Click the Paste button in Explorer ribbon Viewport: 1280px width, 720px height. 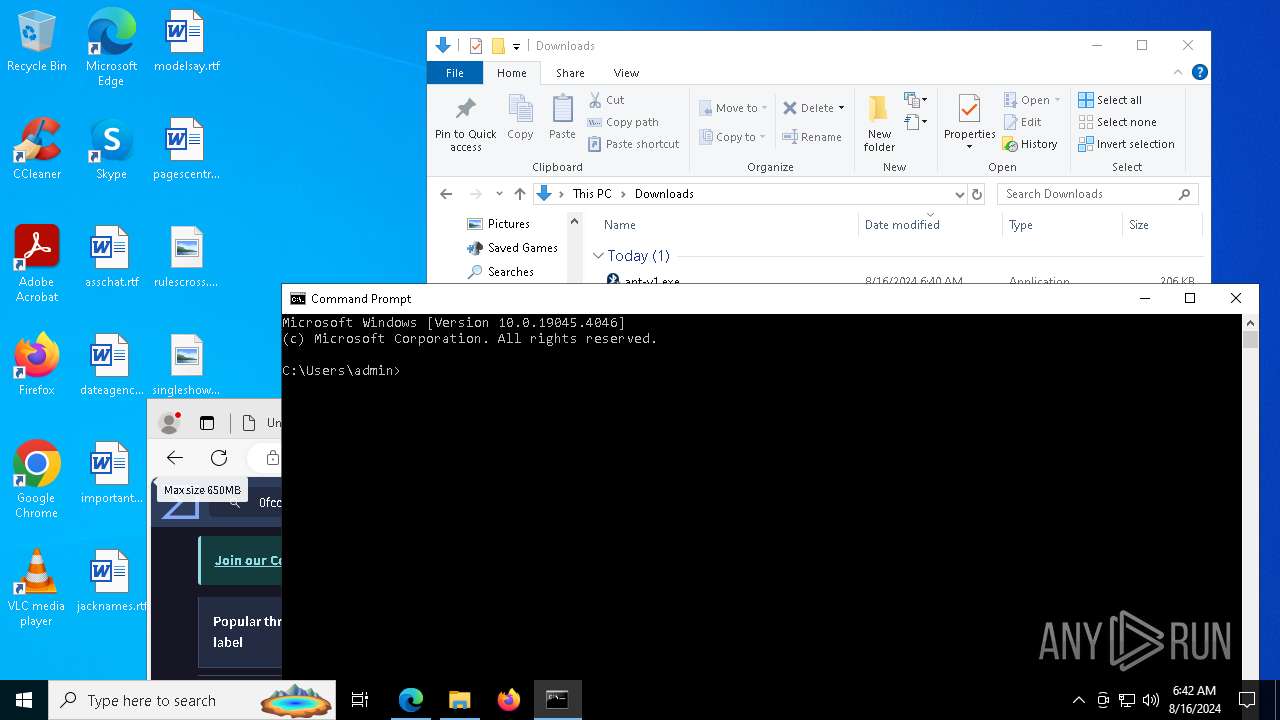pos(562,118)
